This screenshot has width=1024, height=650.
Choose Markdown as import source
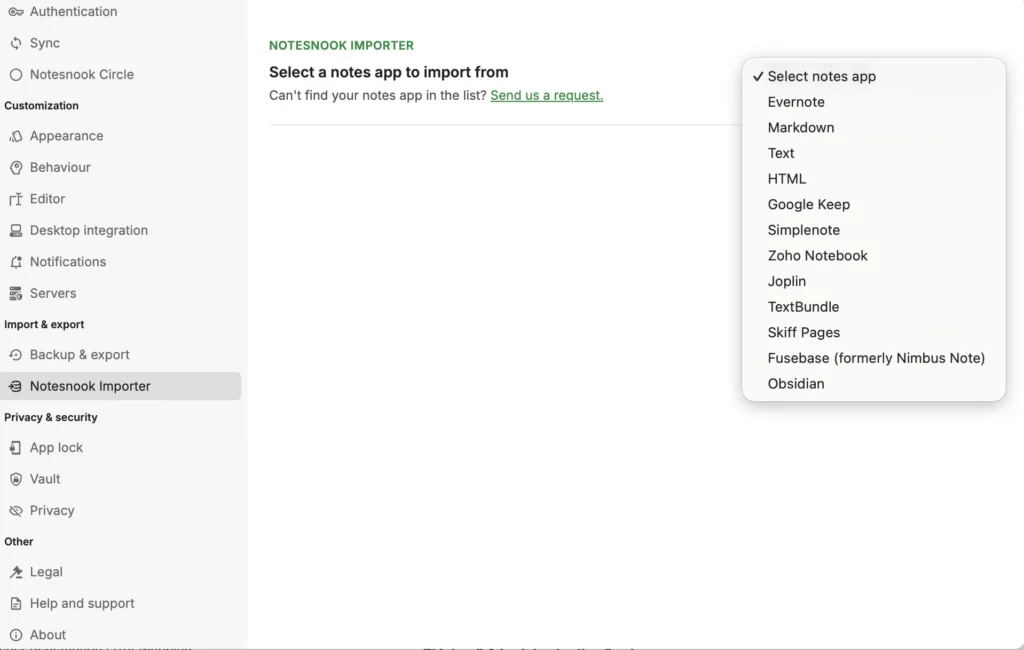click(874, 127)
